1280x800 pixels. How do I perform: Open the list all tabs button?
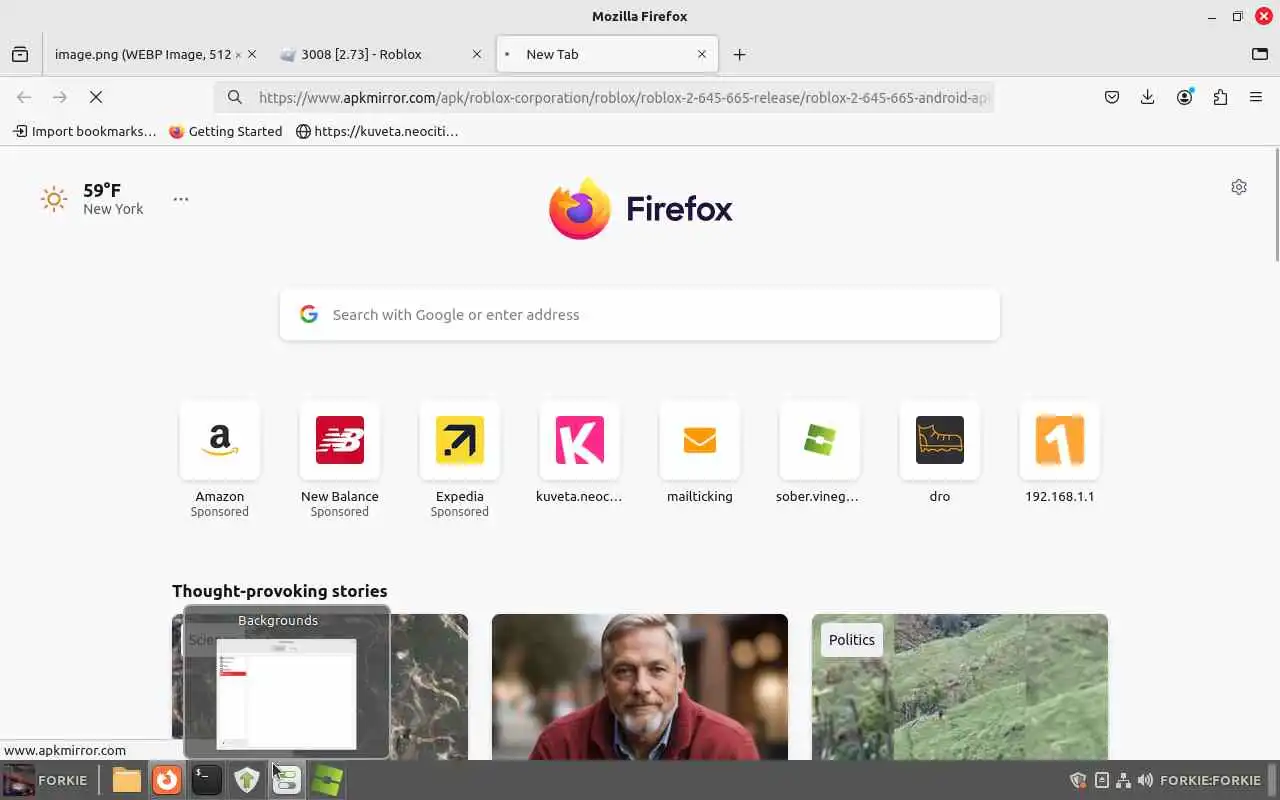(1260, 54)
